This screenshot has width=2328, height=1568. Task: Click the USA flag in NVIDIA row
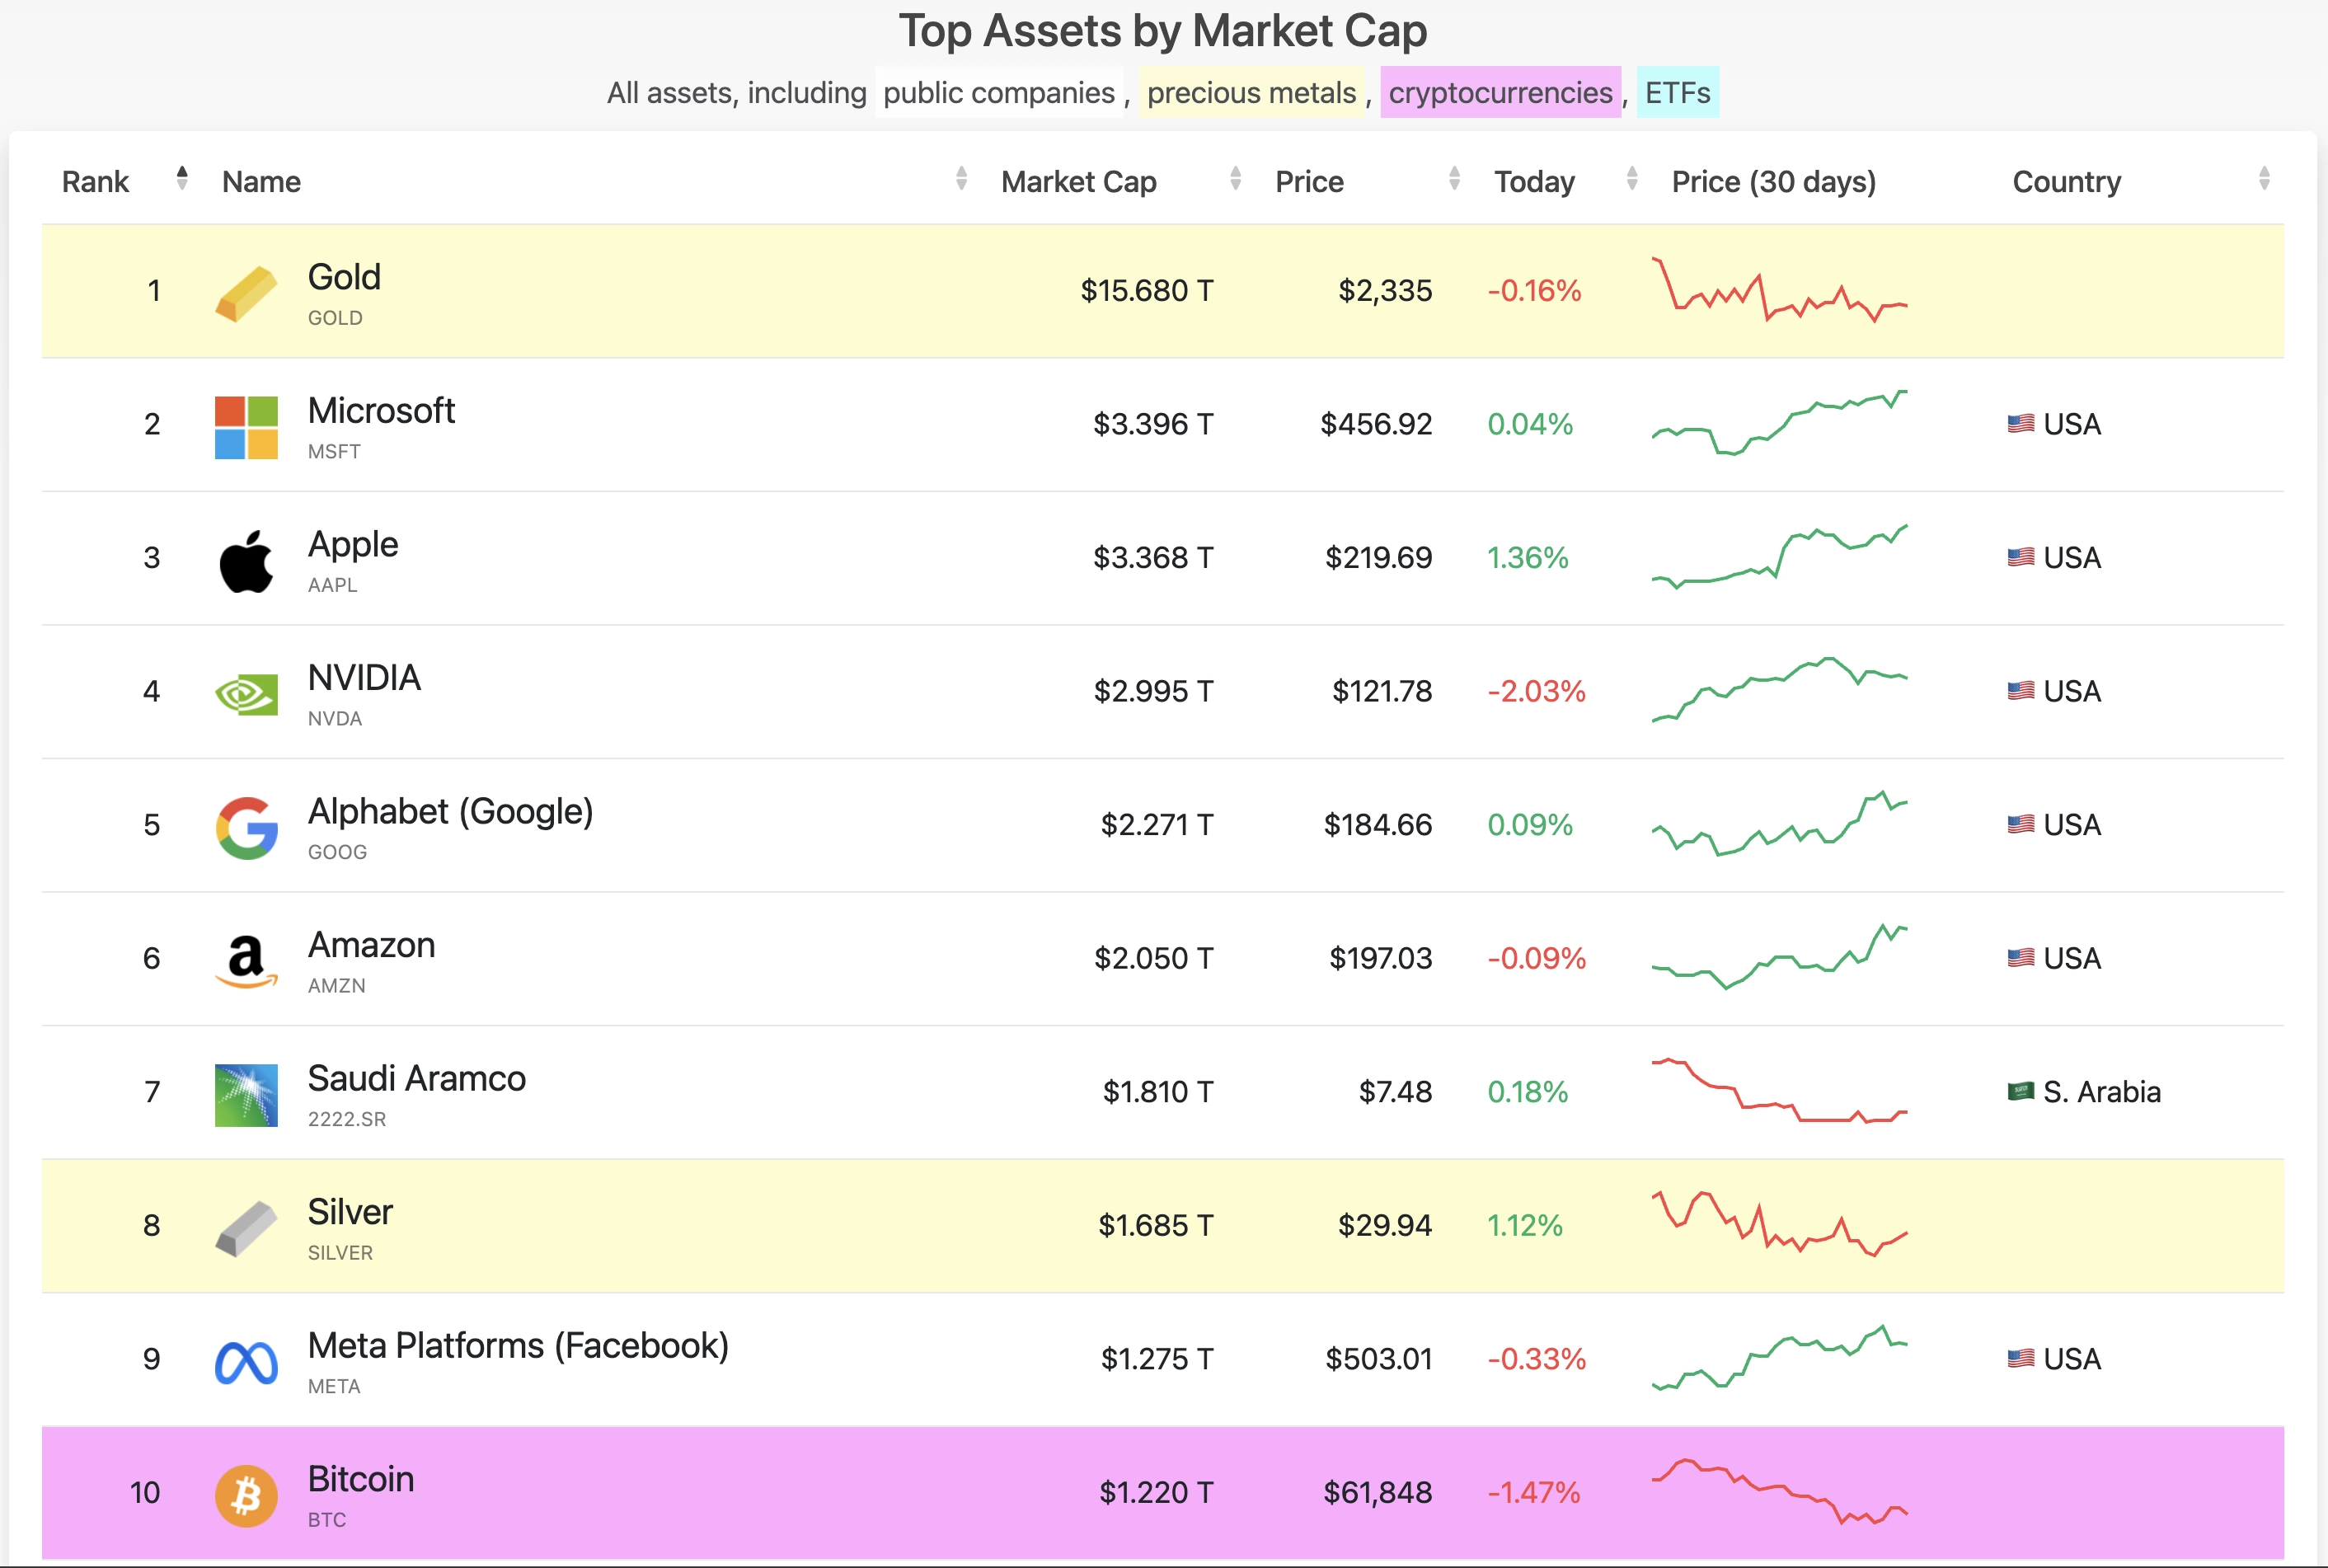[x=2020, y=691]
